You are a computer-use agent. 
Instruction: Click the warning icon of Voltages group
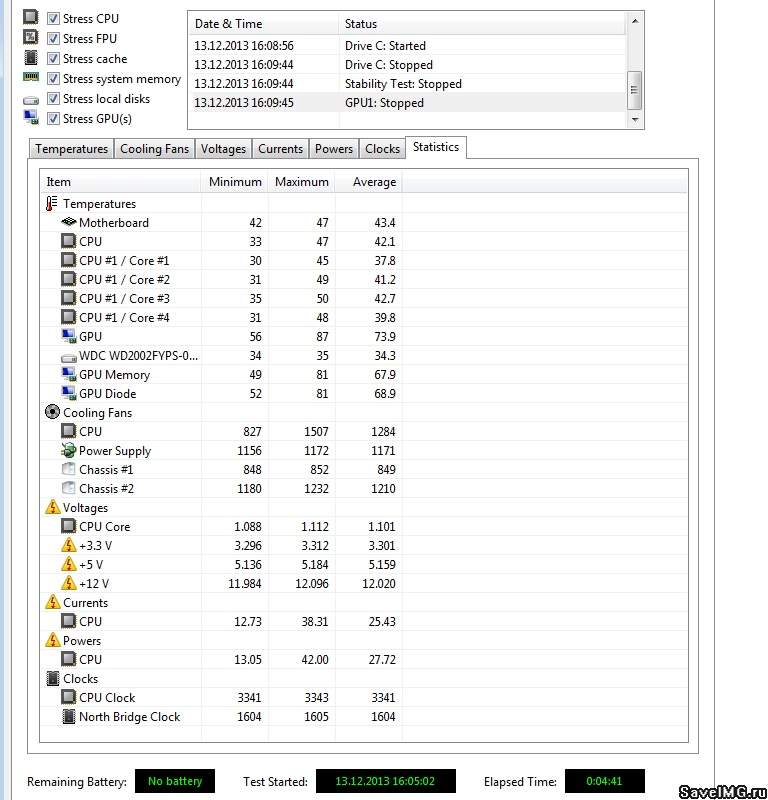coord(53,507)
